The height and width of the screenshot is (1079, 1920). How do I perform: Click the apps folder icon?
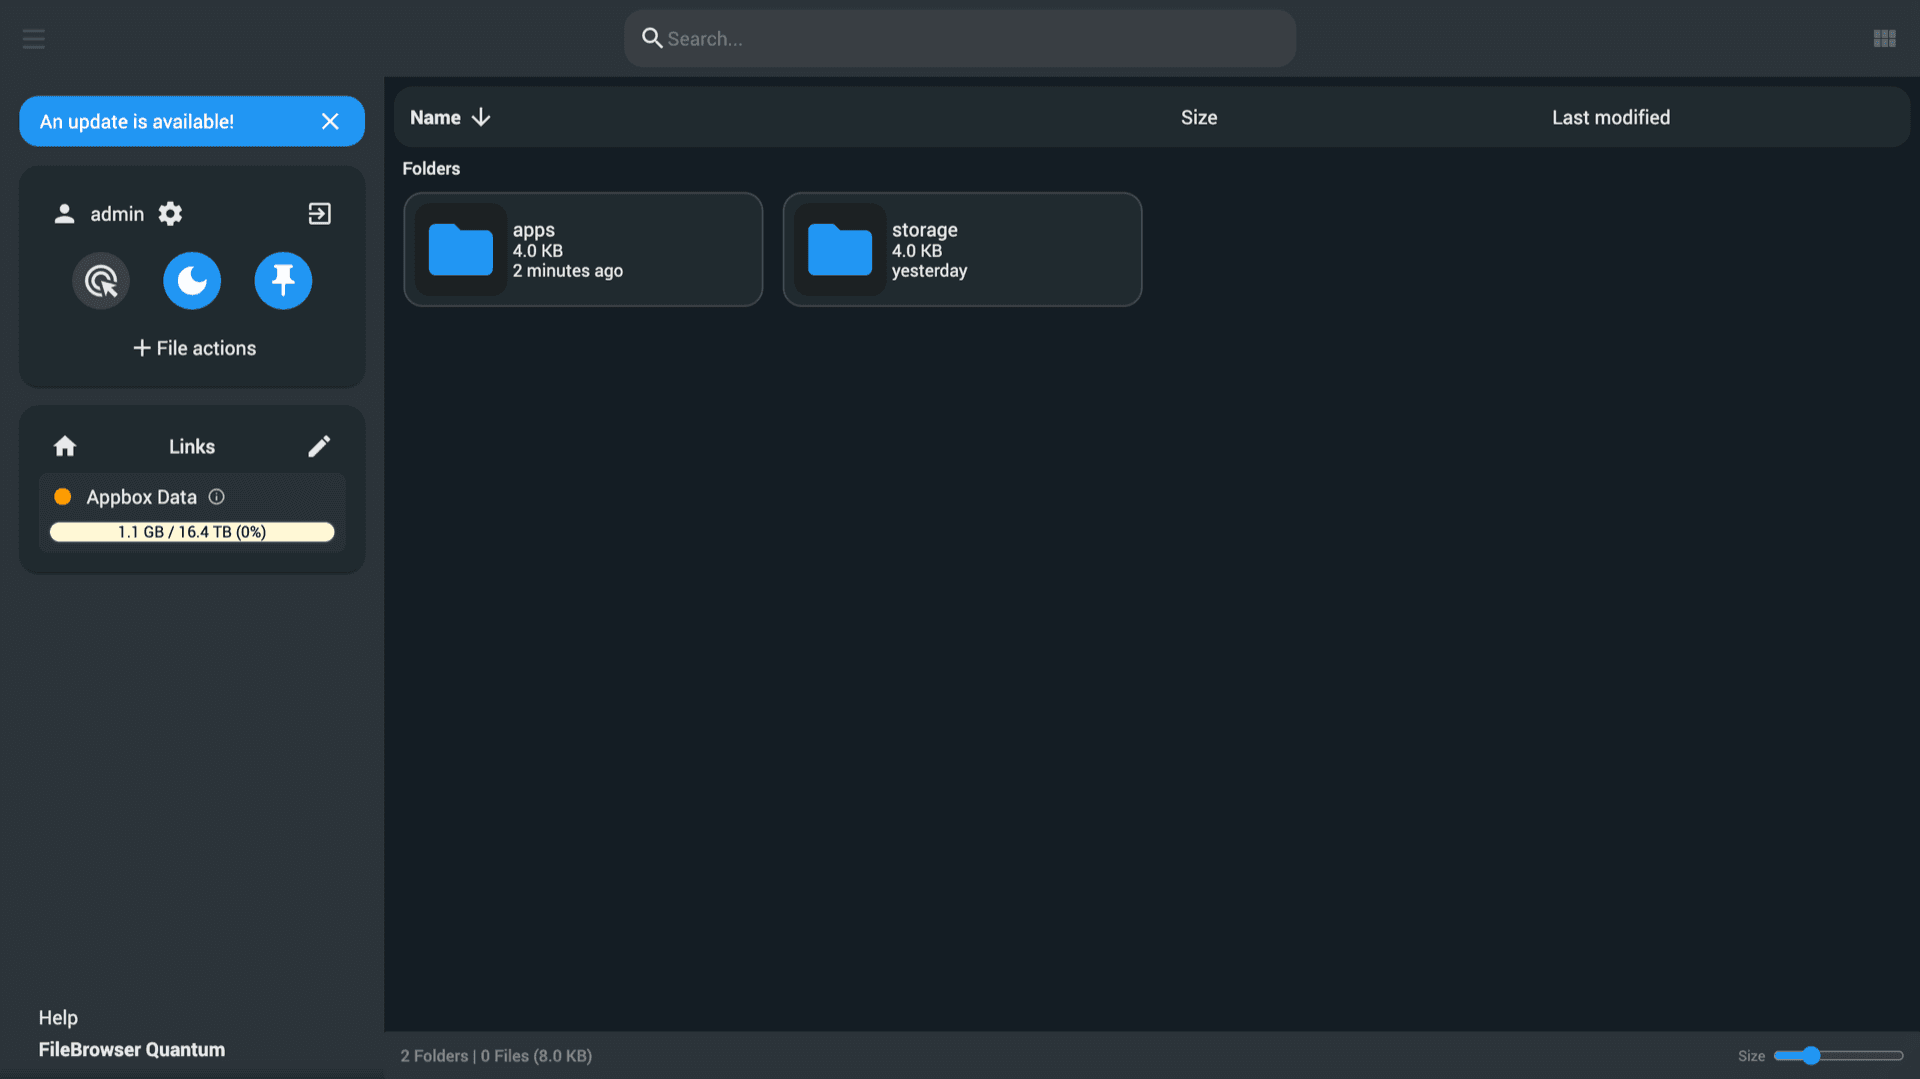point(460,249)
